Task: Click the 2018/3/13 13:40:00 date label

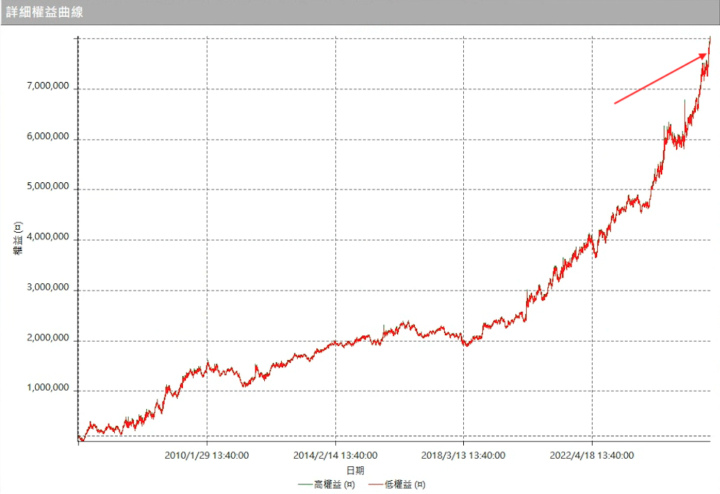Action: tap(463, 455)
